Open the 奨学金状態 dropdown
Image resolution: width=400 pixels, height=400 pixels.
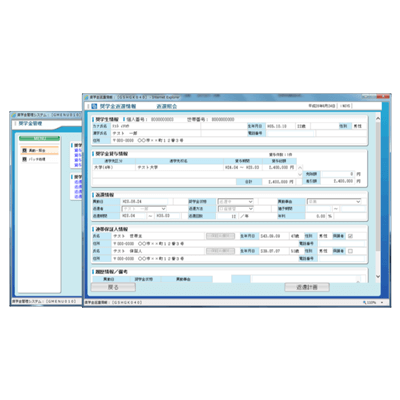(x=235, y=202)
